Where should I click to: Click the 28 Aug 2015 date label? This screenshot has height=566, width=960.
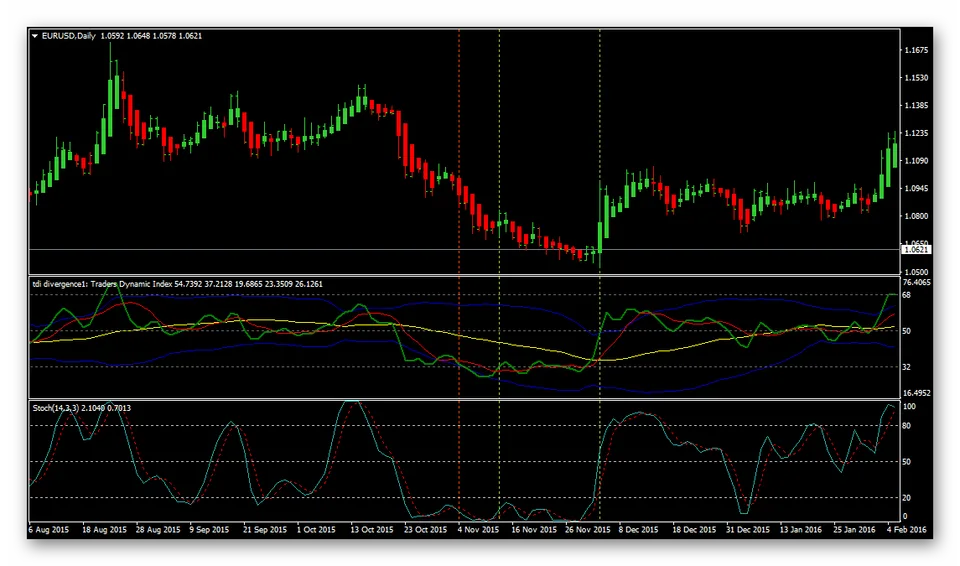[x=158, y=529]
